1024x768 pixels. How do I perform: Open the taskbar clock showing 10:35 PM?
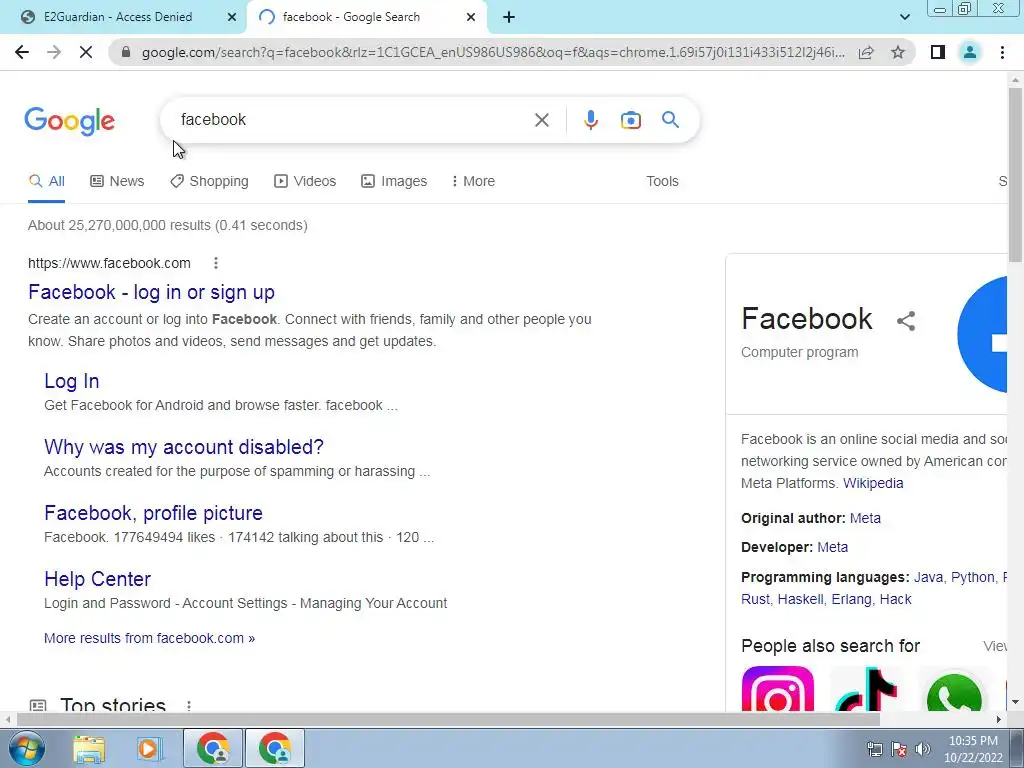pyautogui.click(x=973, y=749)
